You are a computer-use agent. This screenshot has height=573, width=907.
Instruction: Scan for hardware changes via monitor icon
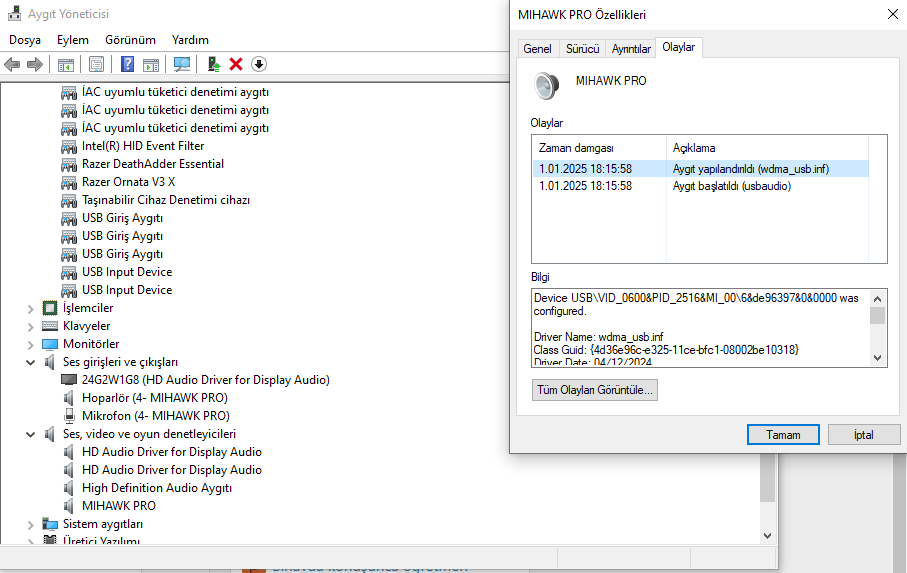[182, 64]
